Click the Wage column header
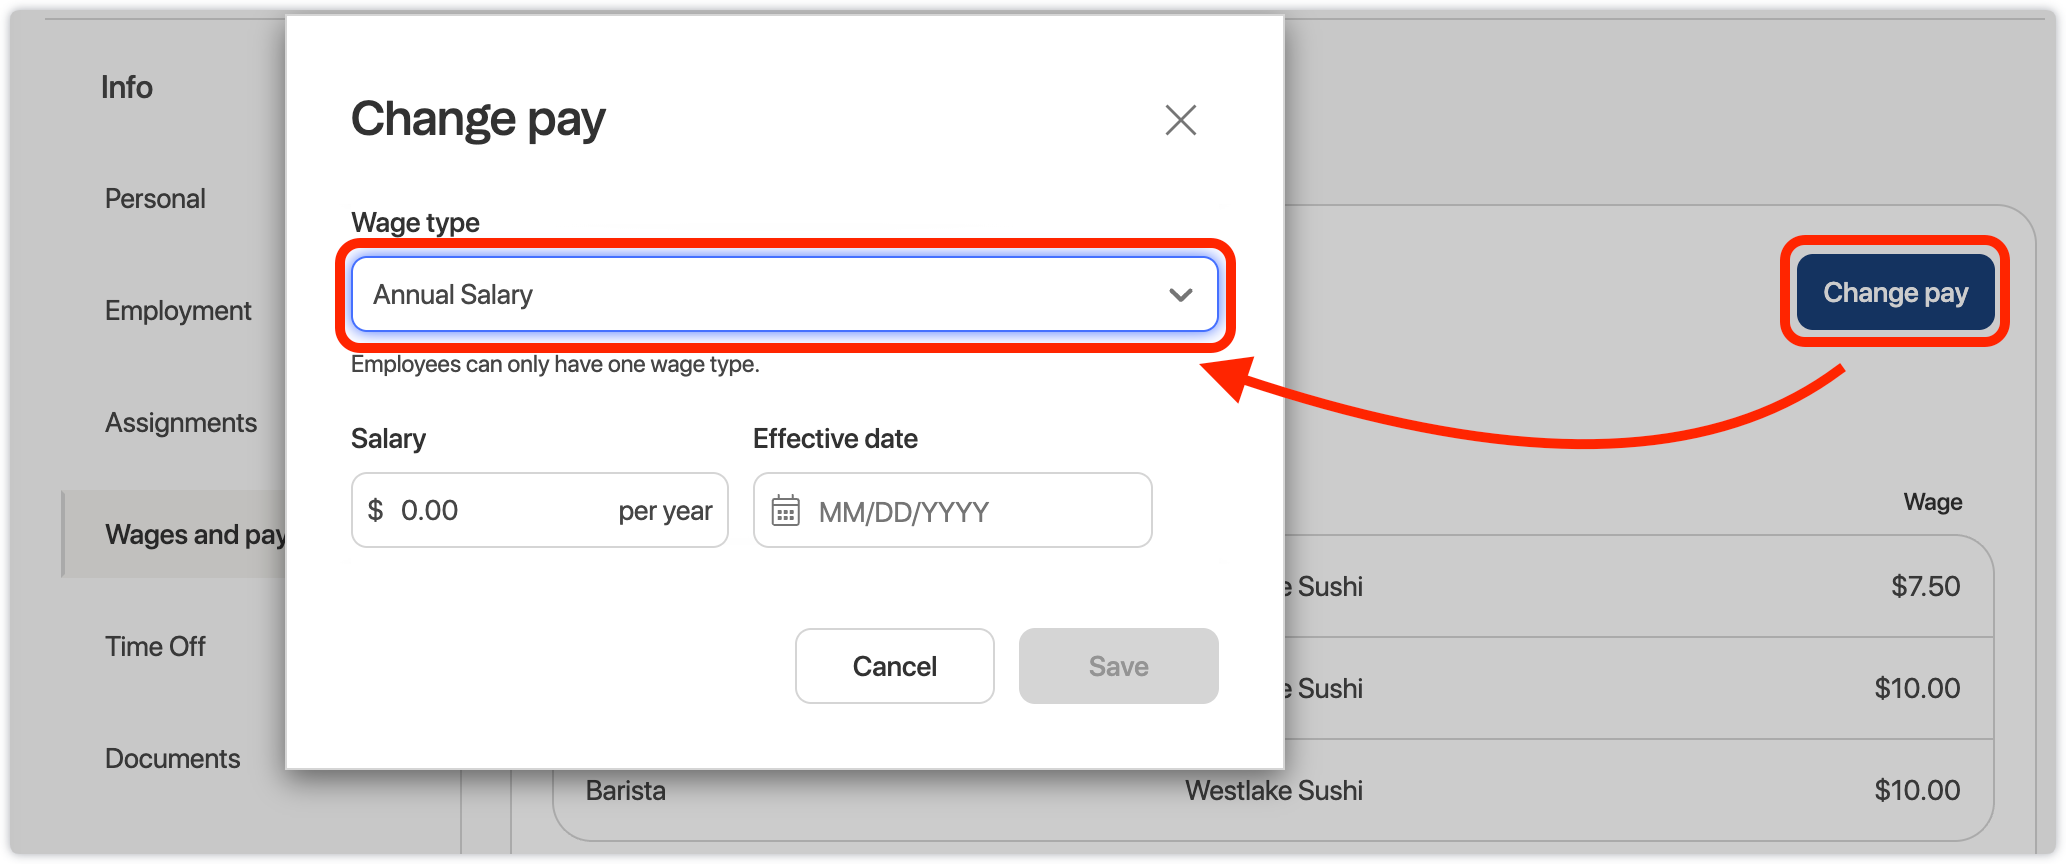 1932,502
